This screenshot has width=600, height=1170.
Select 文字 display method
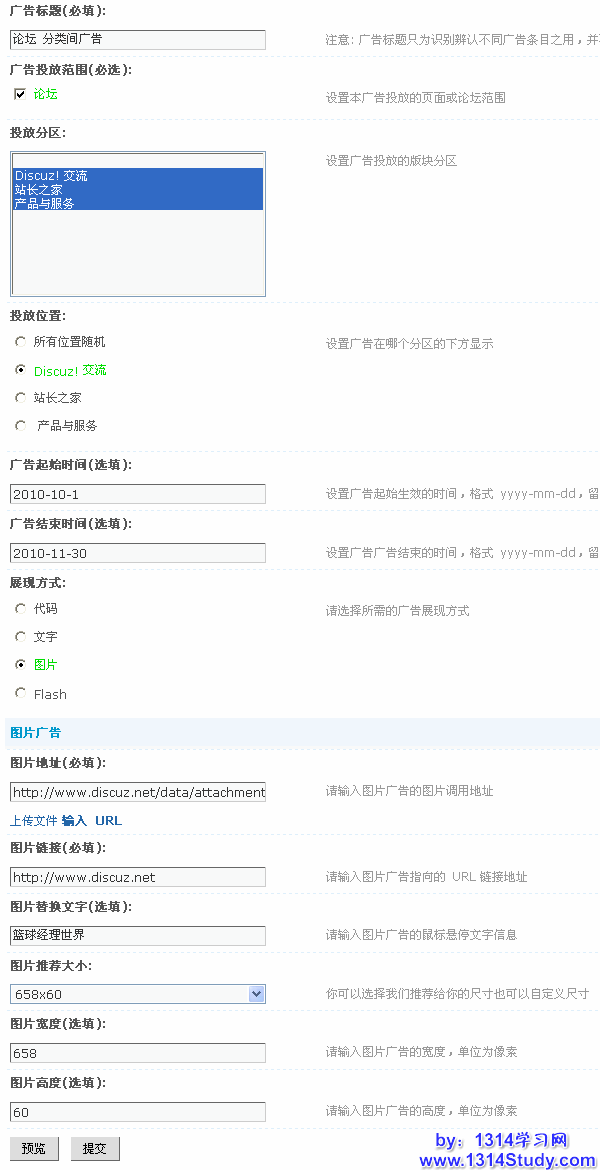(x=20, y=636)
